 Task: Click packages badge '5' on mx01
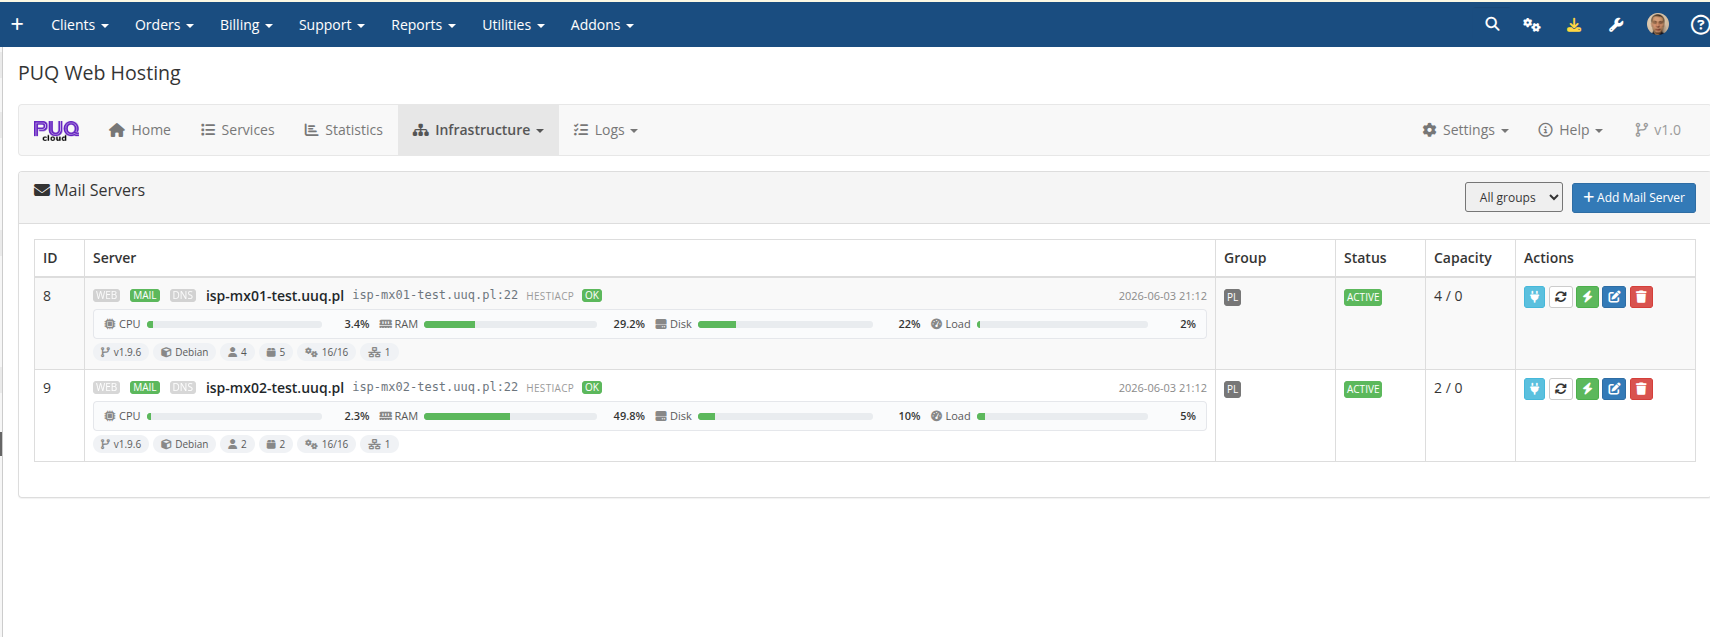[x=276, y=352]
